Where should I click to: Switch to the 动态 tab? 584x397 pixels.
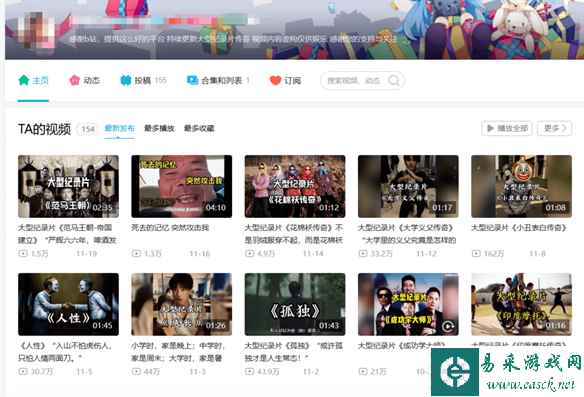click(85, 80)
